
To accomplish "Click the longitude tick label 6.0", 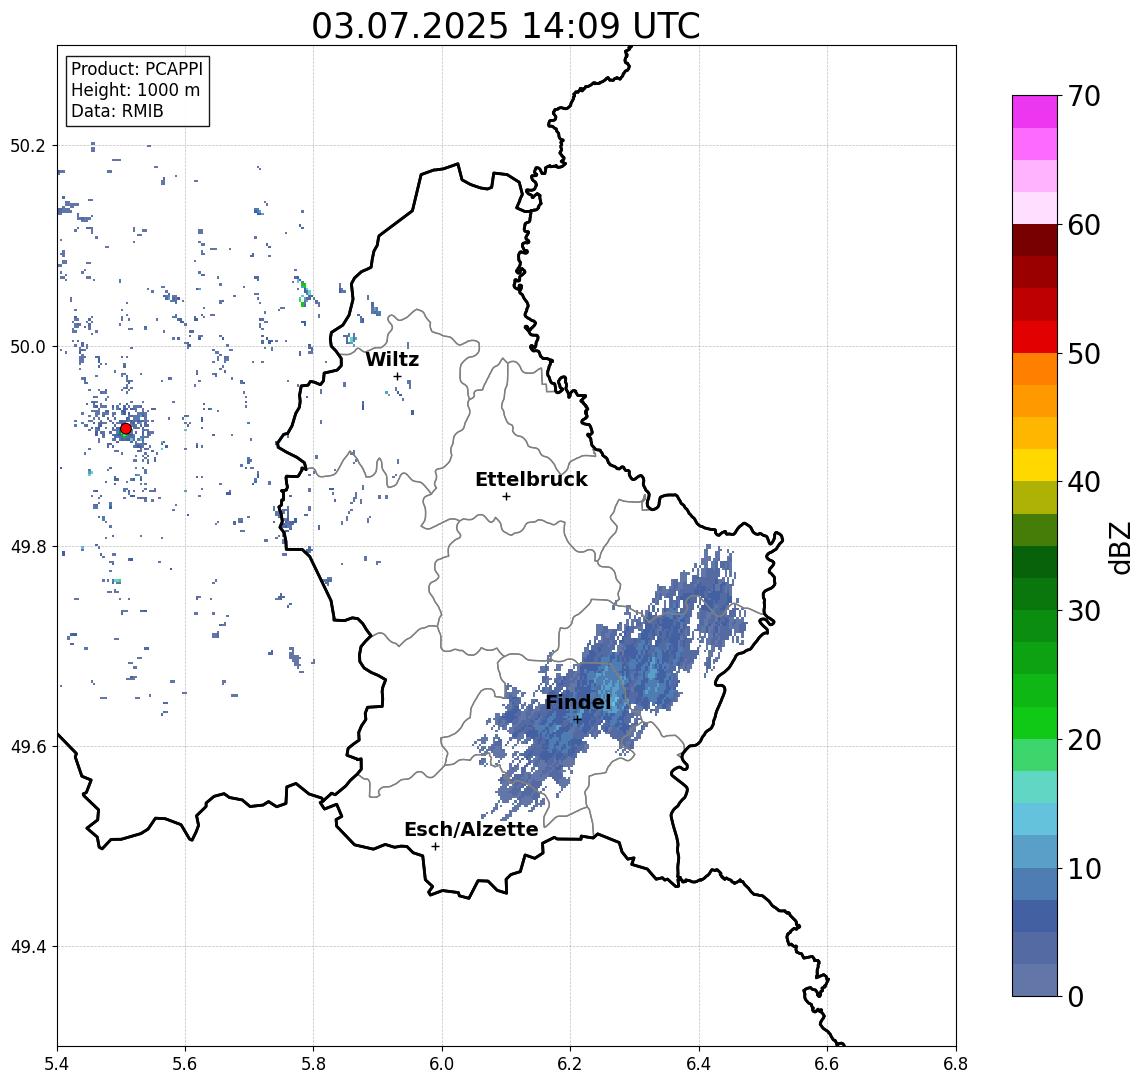I will coord(442,1064).
